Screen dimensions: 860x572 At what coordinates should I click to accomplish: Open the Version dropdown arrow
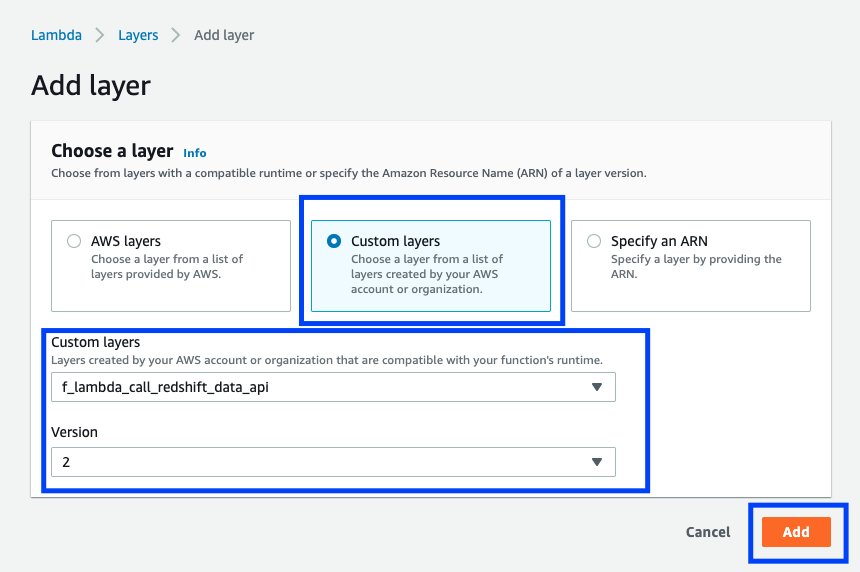click(597, 462)
